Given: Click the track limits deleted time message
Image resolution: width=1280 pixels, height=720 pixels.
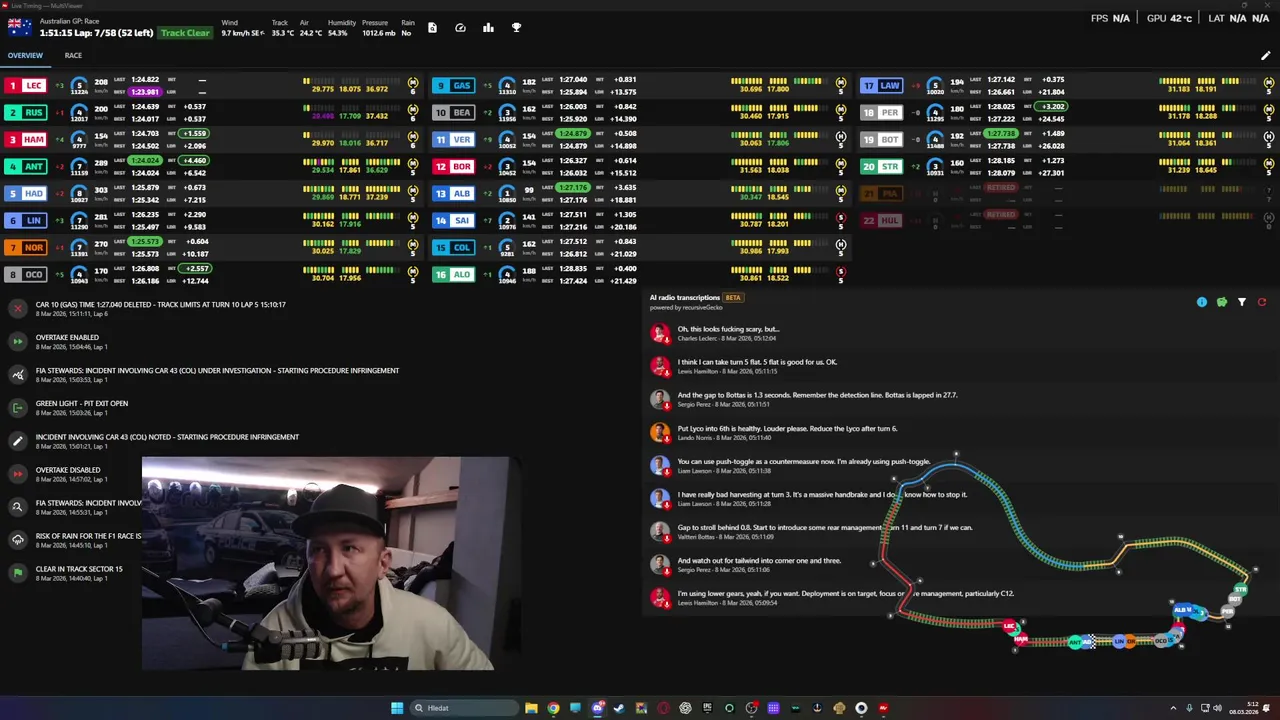Looking at the screenshot, I should (x=161, y=305).
